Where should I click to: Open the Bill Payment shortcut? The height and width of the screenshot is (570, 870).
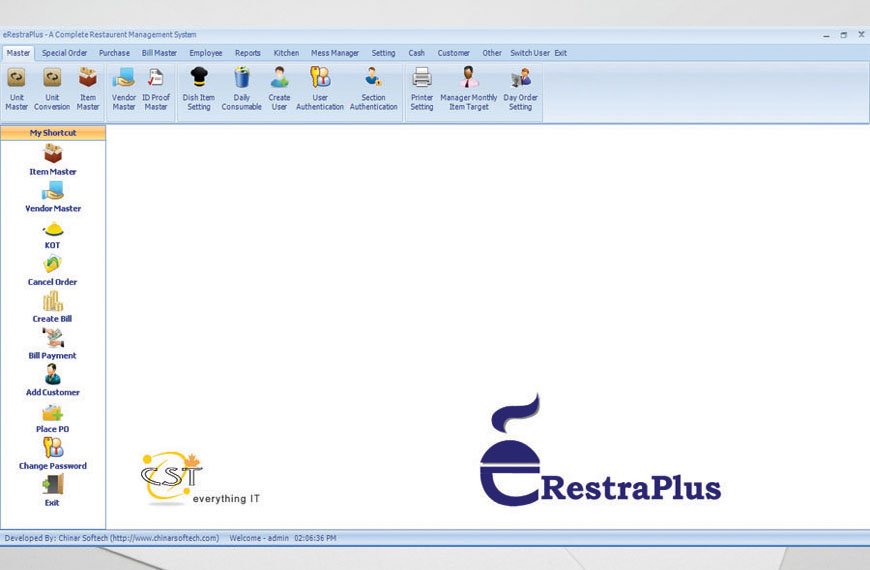53,344
